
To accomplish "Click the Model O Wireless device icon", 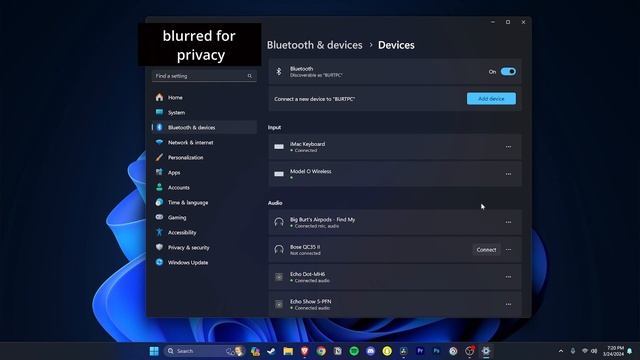I will point(279,174).
